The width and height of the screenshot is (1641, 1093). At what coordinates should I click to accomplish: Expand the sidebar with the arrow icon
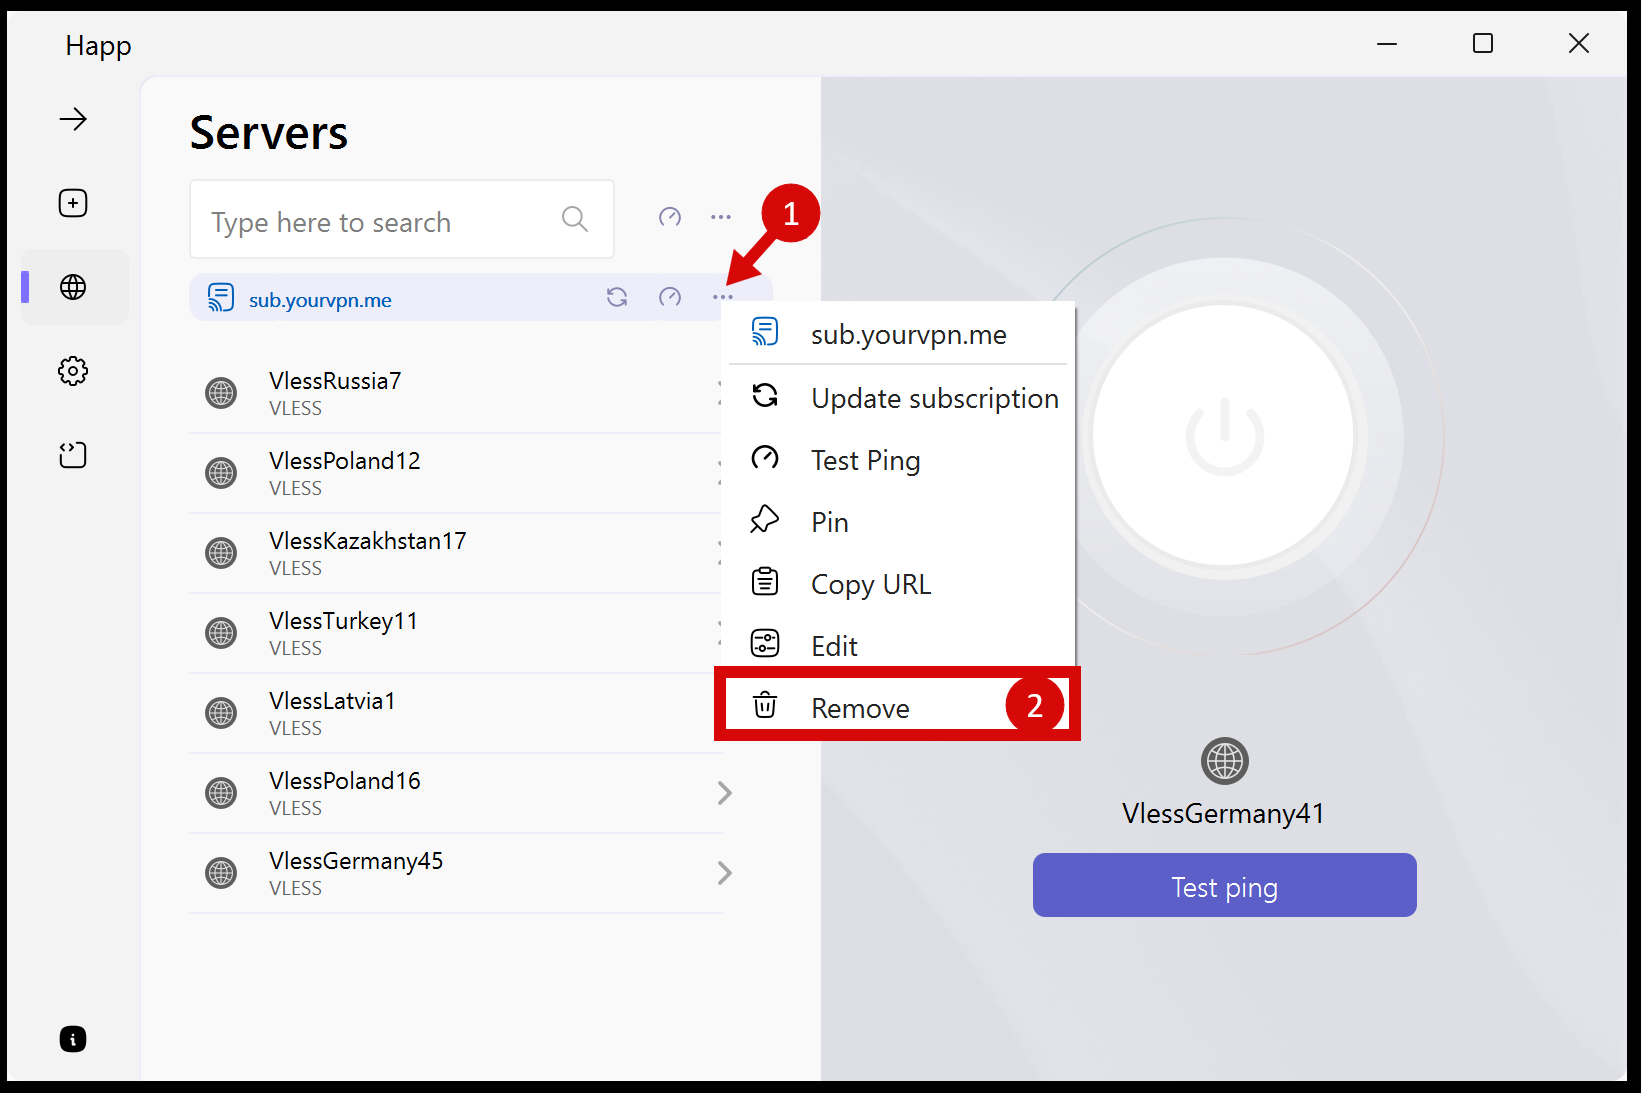coord(73,120)
